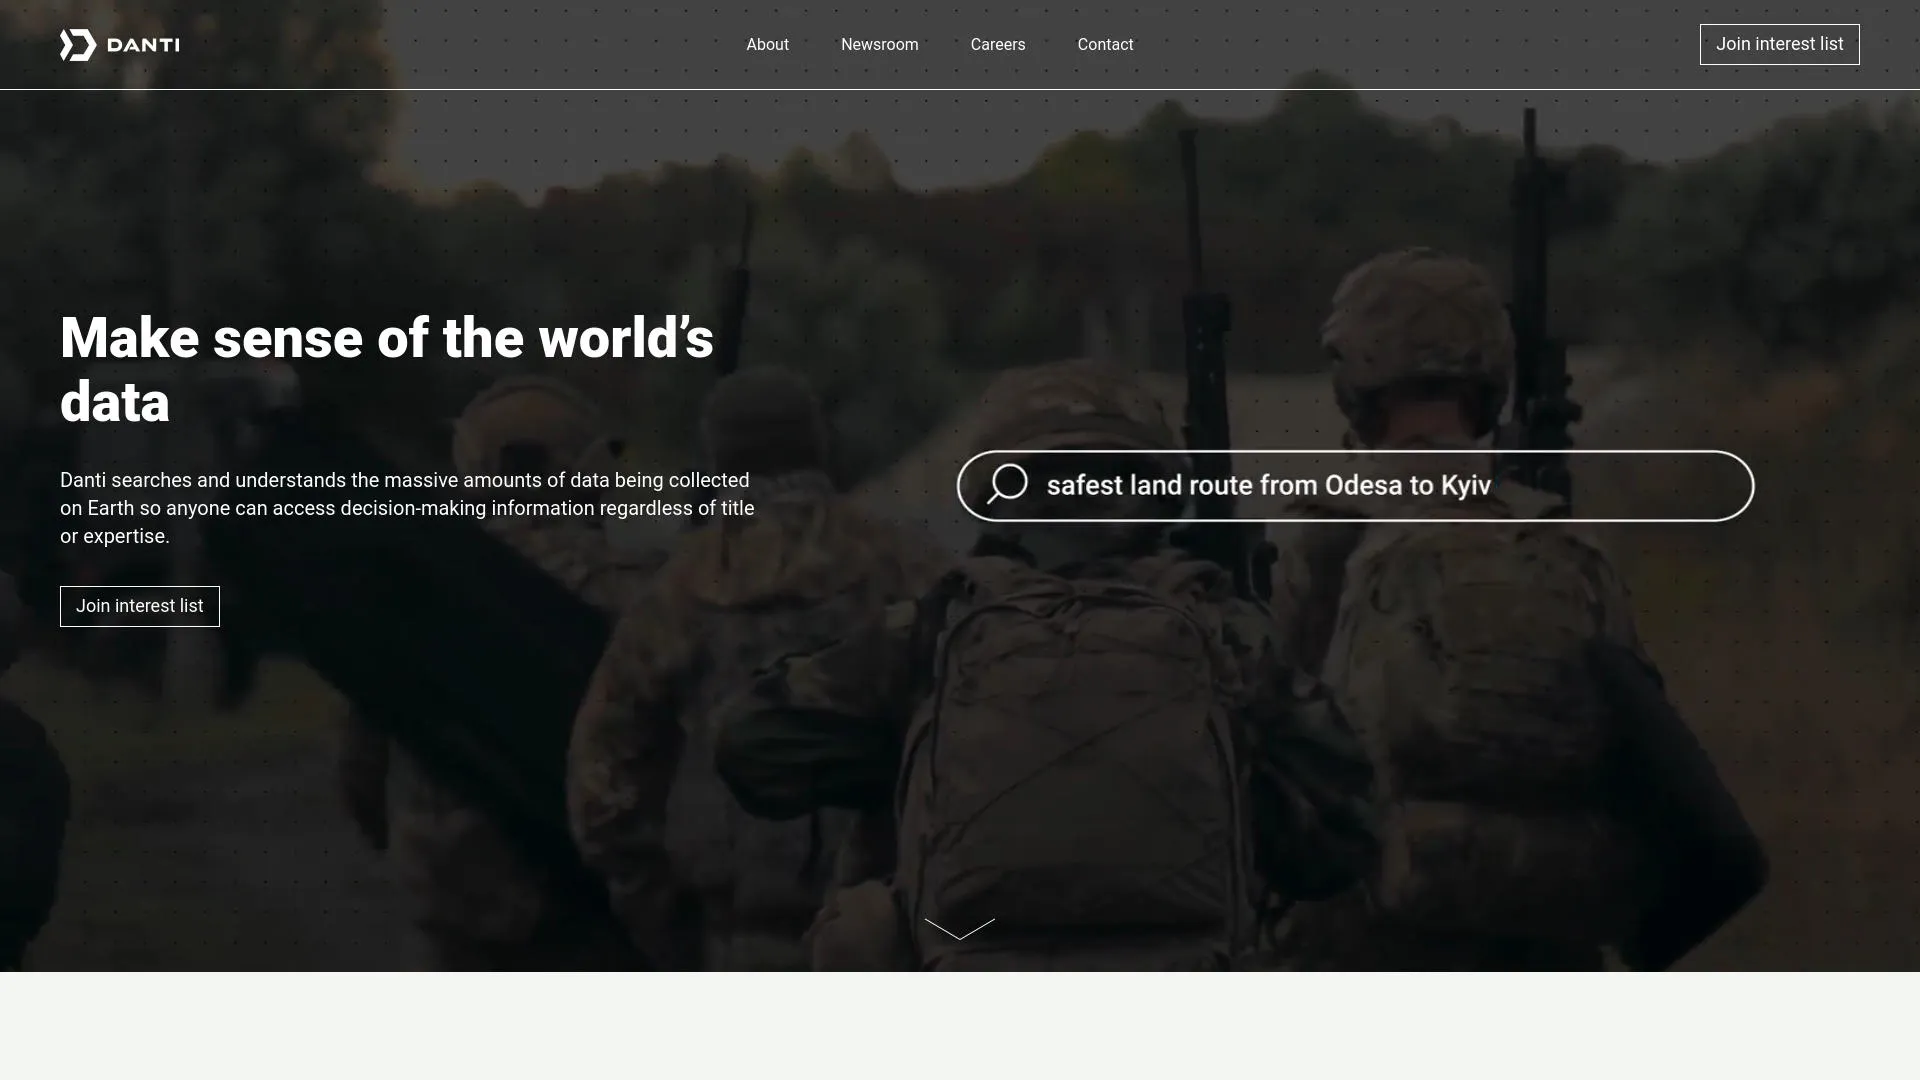The height and width of the screenshot is (1080, 1920).
Task: Click the scroll-down chevron arrow
Action: click(959, 929)
